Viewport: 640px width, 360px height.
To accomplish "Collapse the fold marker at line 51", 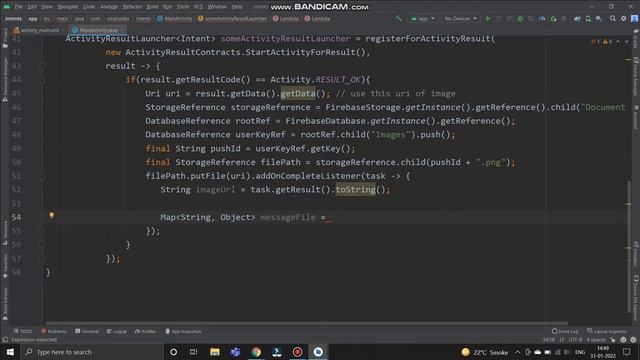I will 42,176.
